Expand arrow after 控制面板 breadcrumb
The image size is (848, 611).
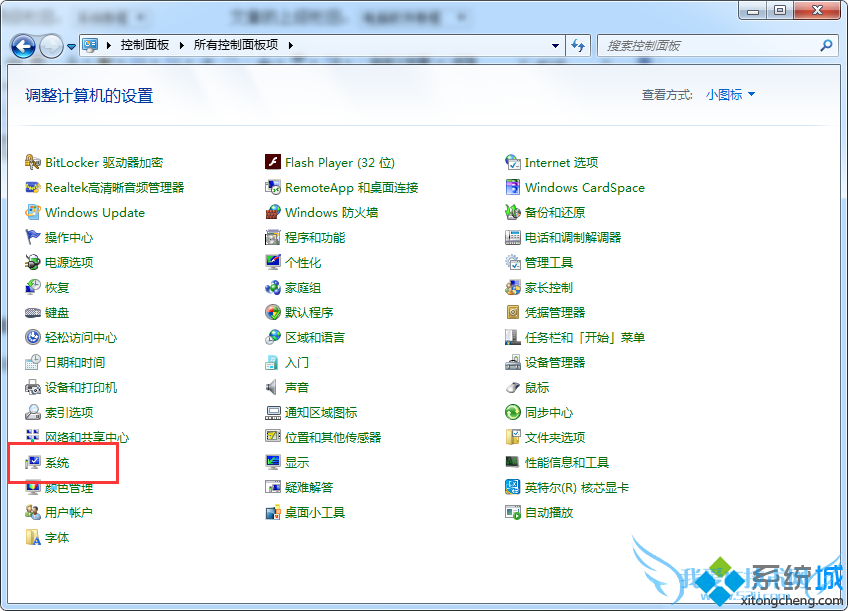[x=182, y=45]
